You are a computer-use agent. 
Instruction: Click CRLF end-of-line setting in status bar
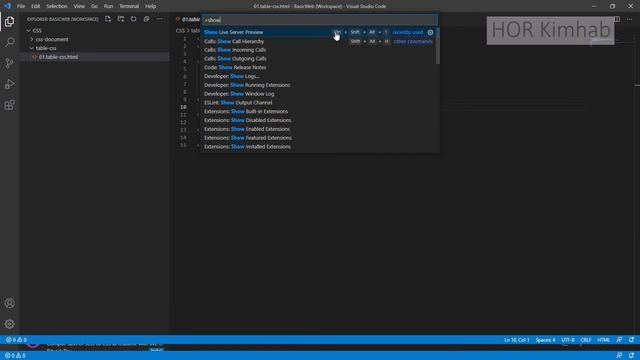click(x=586, y=340)
